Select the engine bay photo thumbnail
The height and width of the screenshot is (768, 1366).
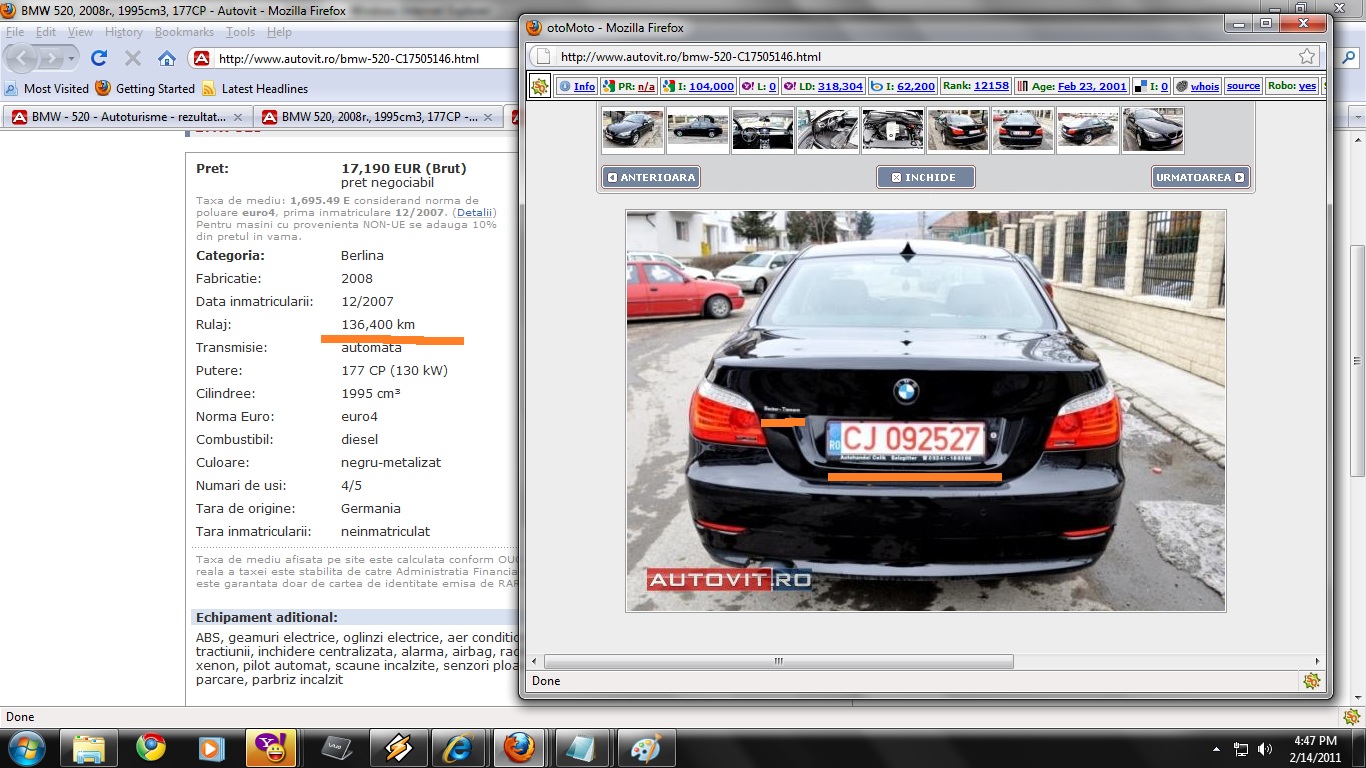point(892,130)
